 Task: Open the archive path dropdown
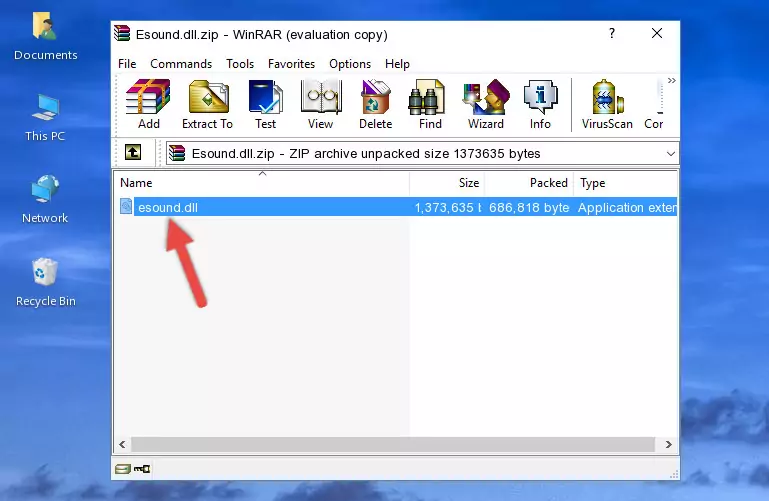click(x=670, y=153)
